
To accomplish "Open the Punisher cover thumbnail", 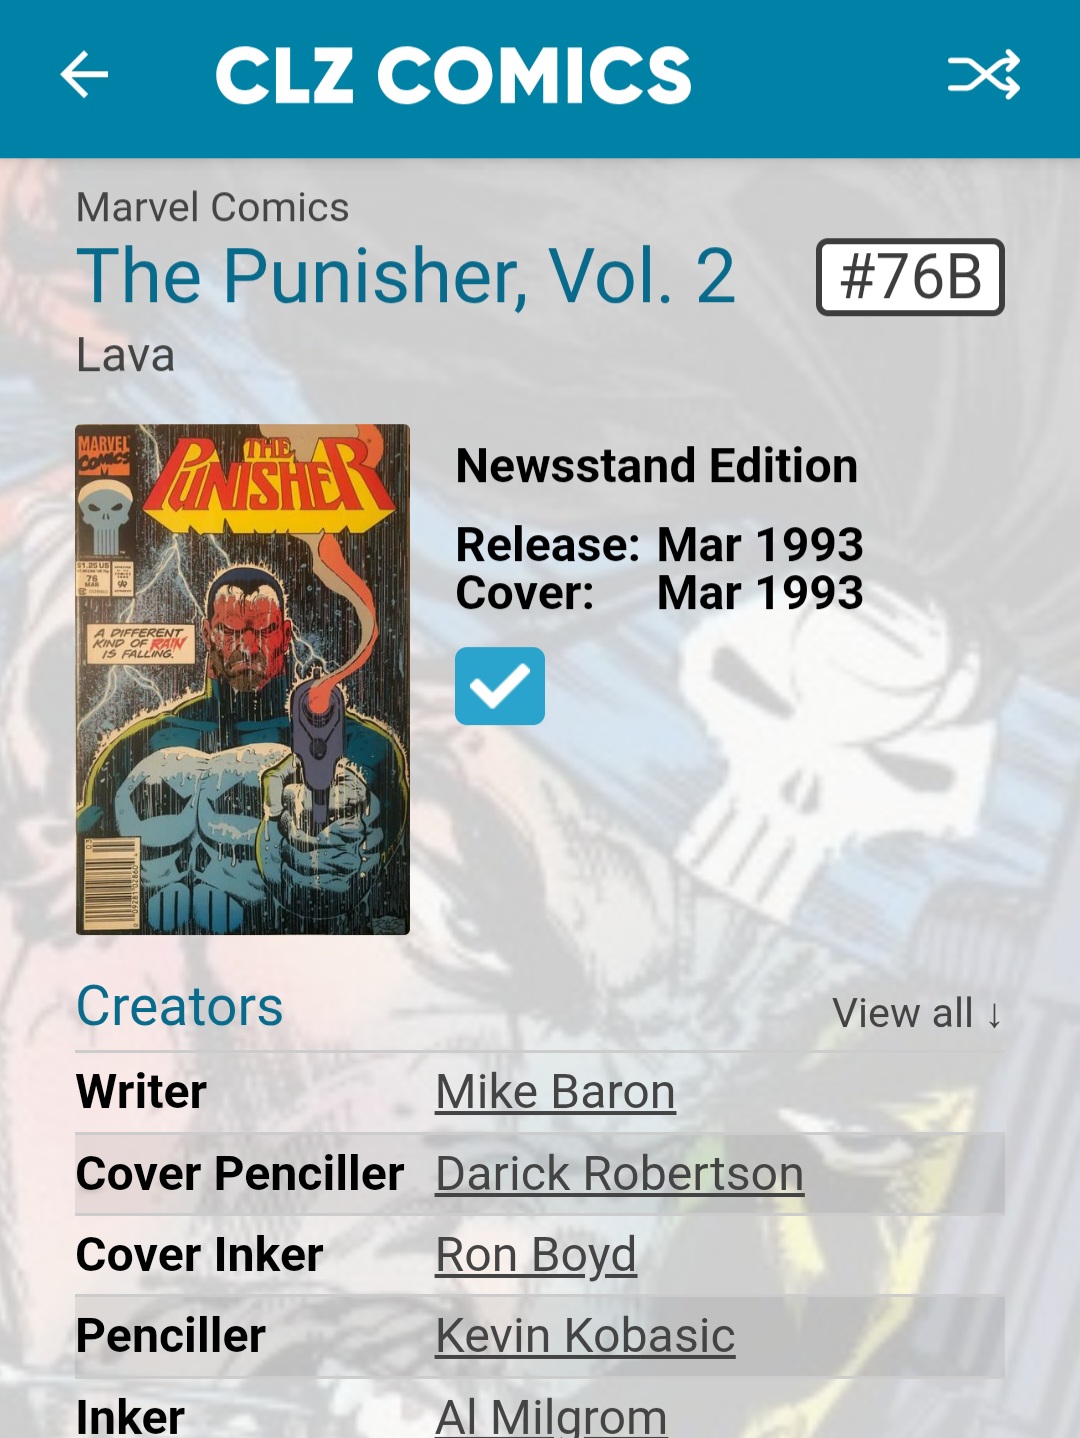I will pyautogui.click(x=243, y=680).
